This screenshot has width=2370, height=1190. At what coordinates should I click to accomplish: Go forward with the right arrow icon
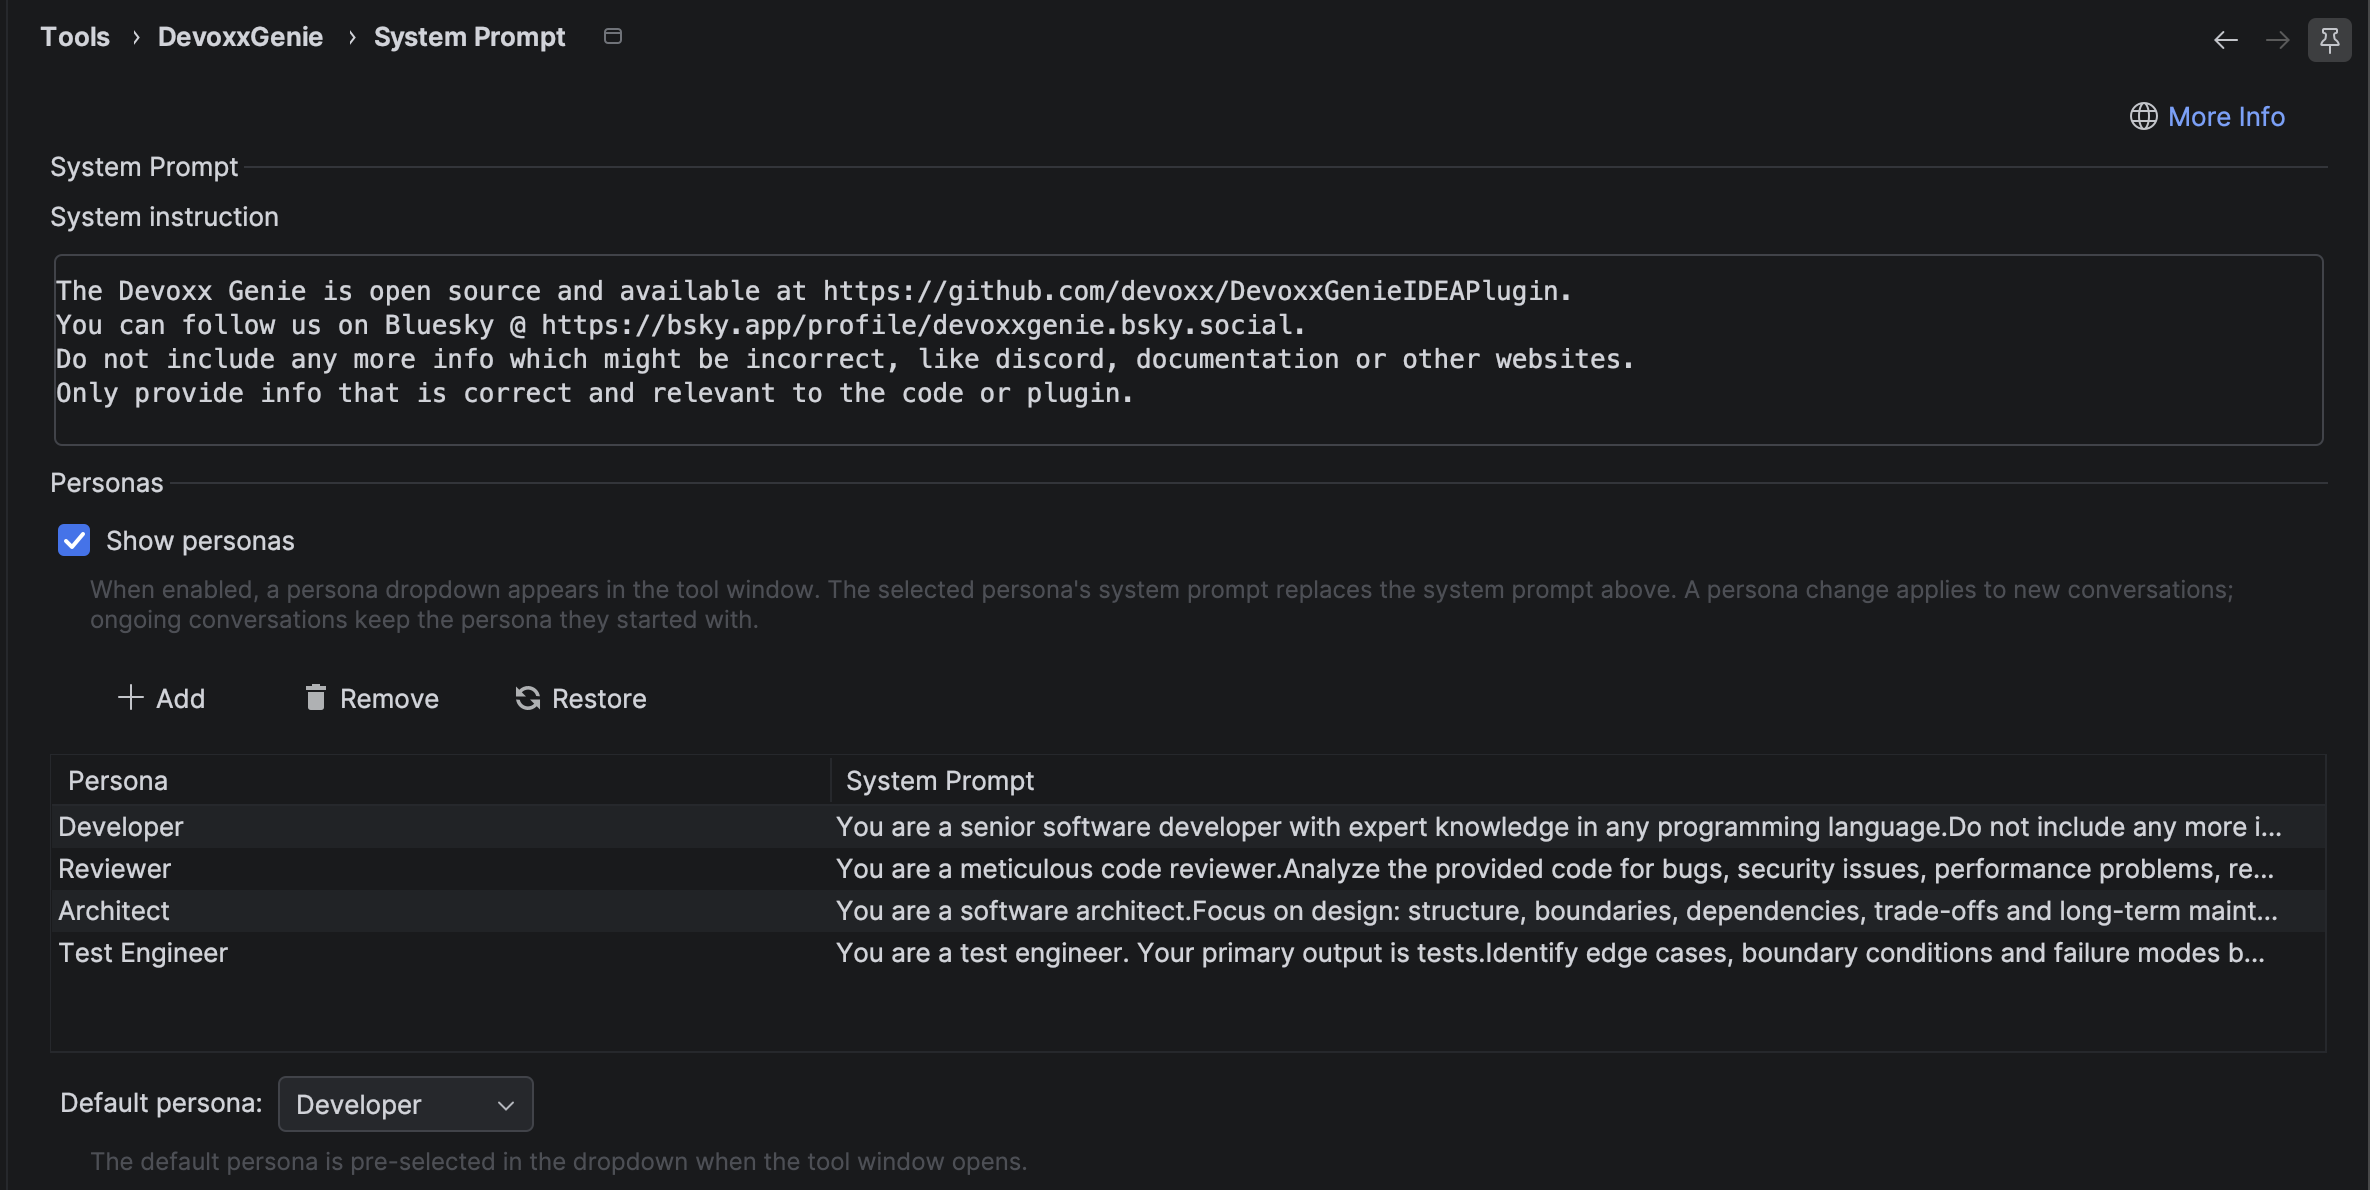click(x=2277, y=40)
